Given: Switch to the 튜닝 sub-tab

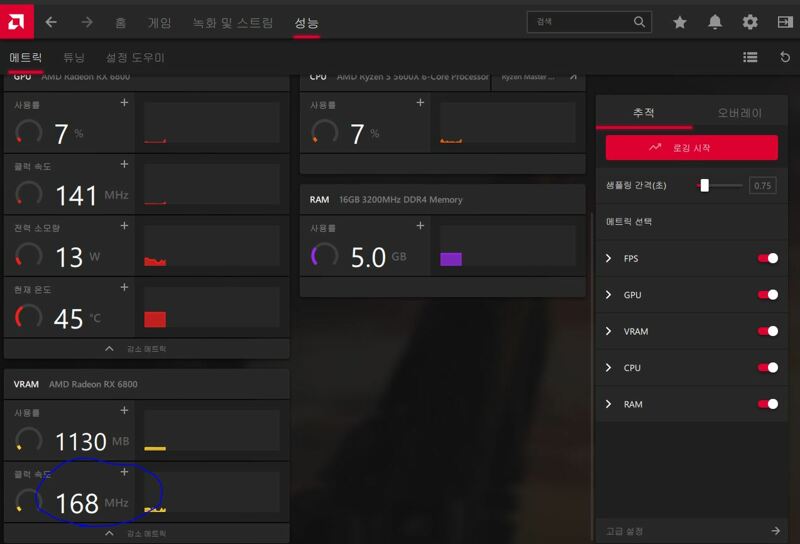Looking at the screenshot, I should [x=73, y=57].
